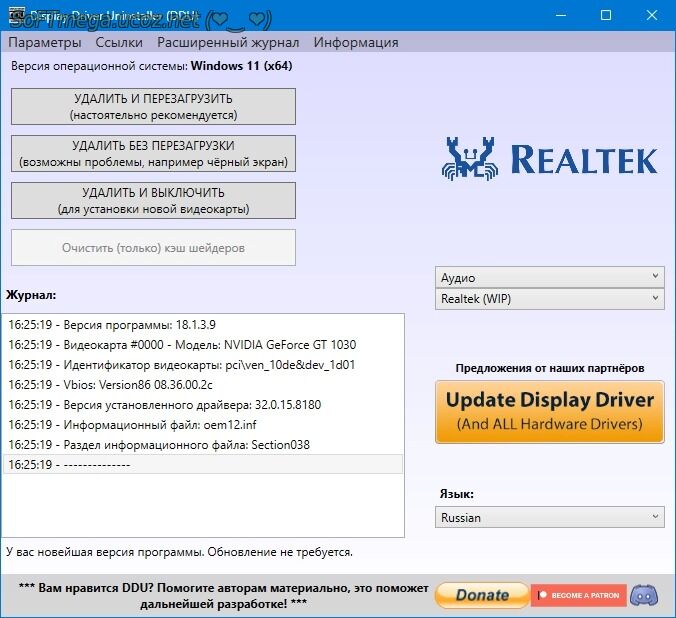The image size is (676, 618).
Task: Open the Параметры menu
Action: 44,42
